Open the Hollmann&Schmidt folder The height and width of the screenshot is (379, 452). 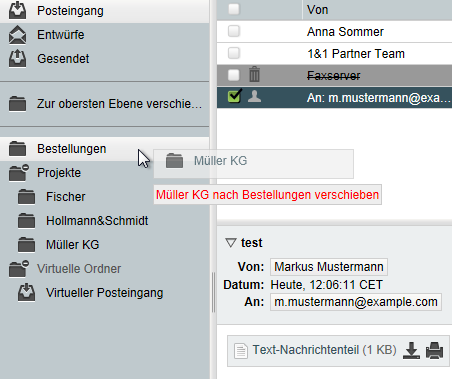point(97,221)
